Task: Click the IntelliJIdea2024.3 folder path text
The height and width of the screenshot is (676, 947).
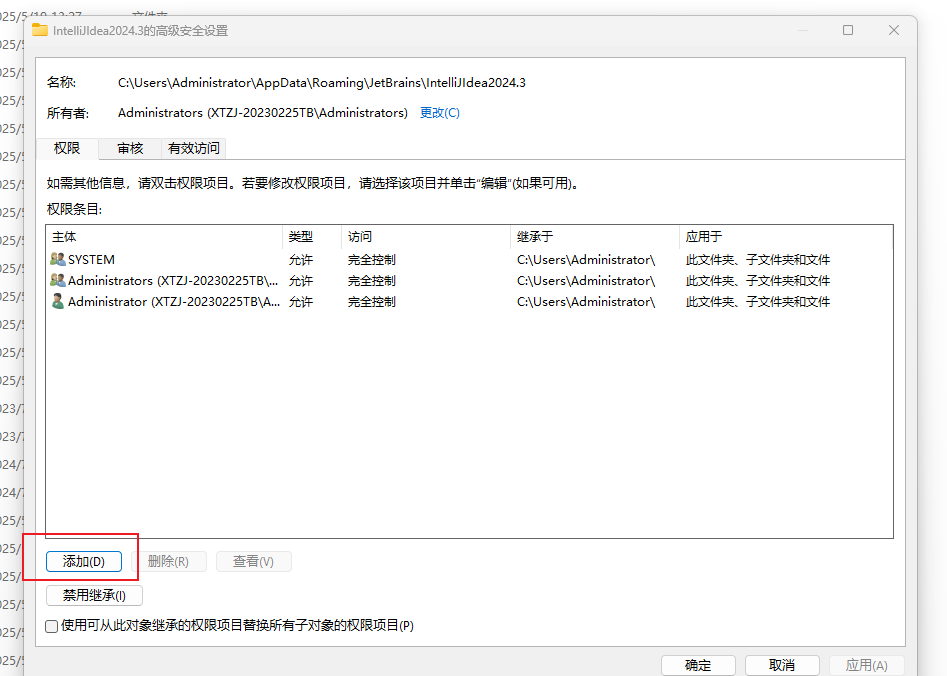Action: (322, 83)
